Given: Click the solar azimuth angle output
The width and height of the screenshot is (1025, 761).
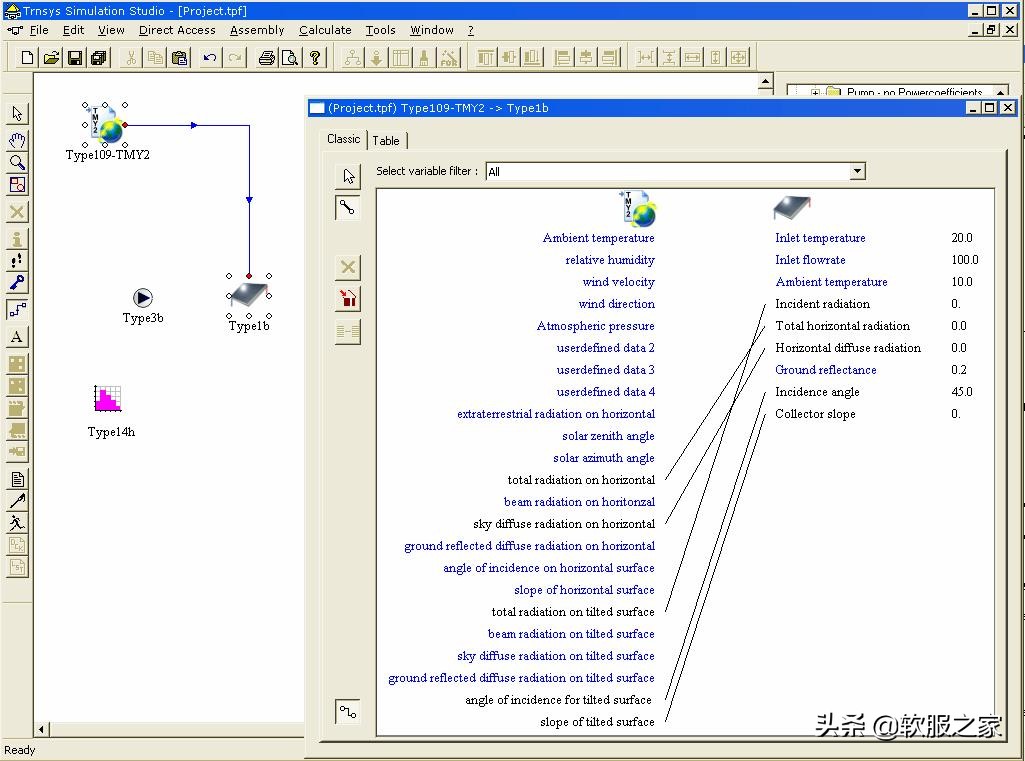Looking at the screenshot, I should pyautogui.click(x=603, y=458).
